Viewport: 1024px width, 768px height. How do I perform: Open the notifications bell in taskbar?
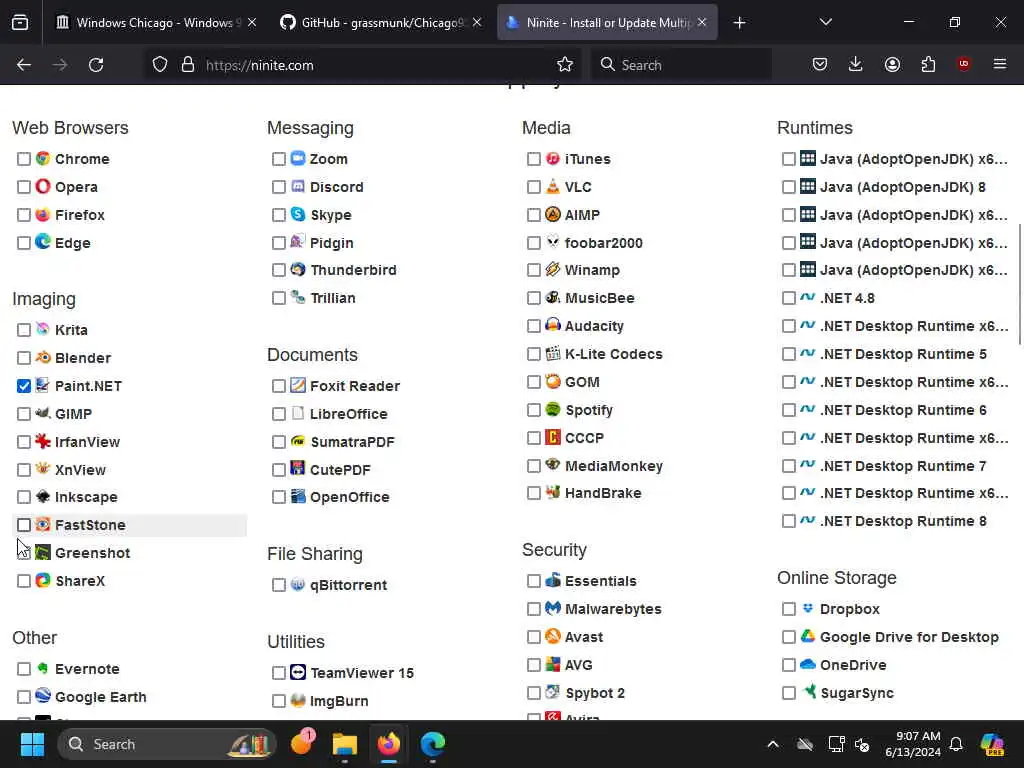[x=956, y=744]
